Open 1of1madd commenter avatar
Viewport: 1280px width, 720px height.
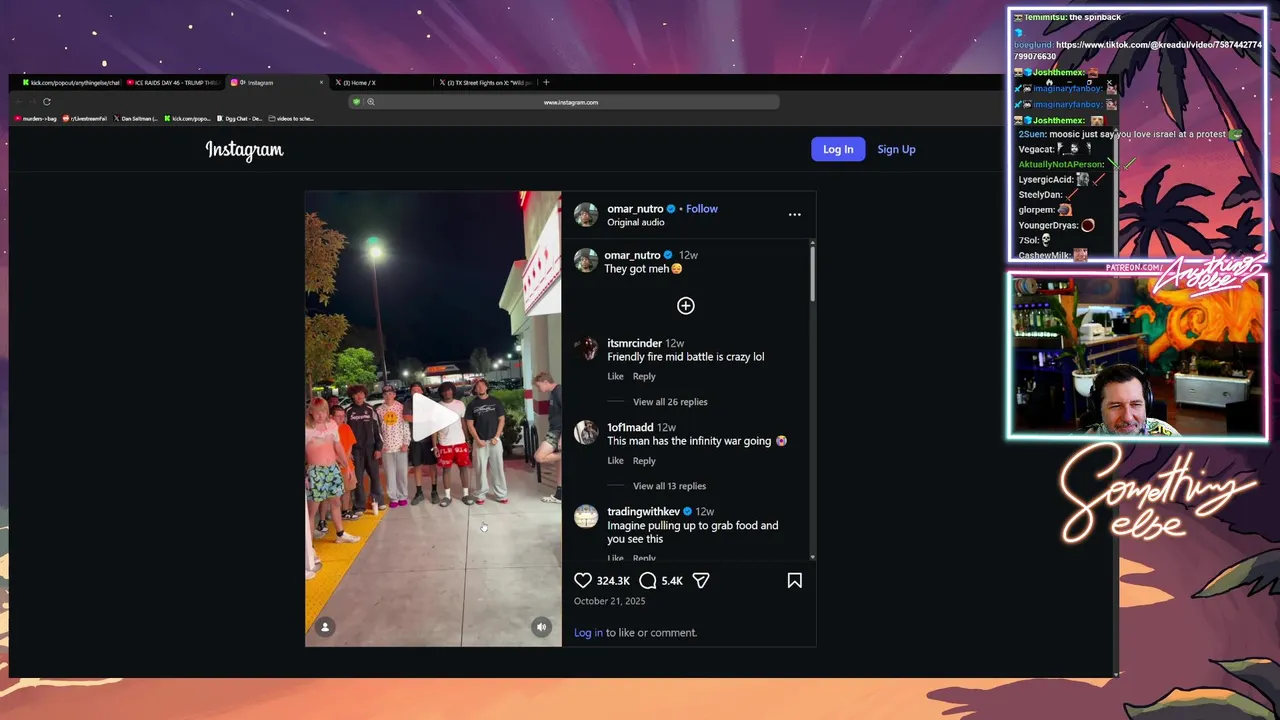(x=586, y=433)
